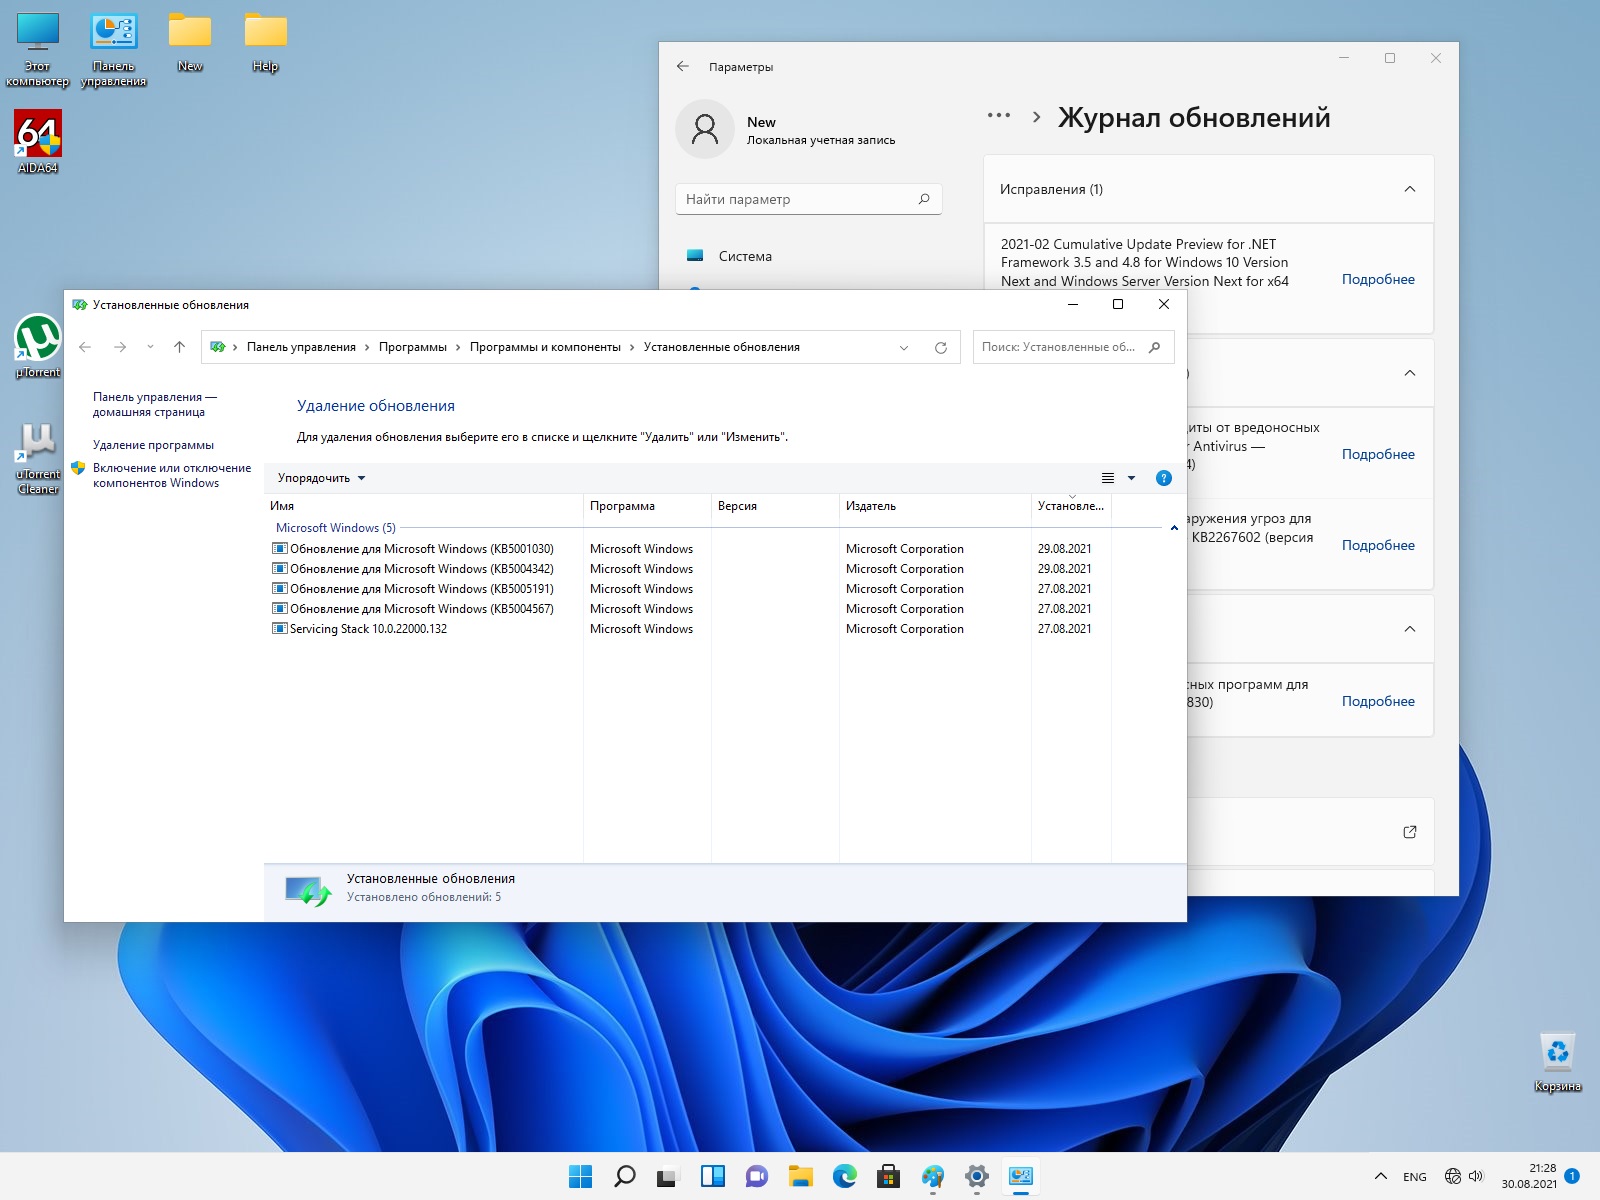Change view layout icon
1600x1200 pixels.
point(1108,478)
